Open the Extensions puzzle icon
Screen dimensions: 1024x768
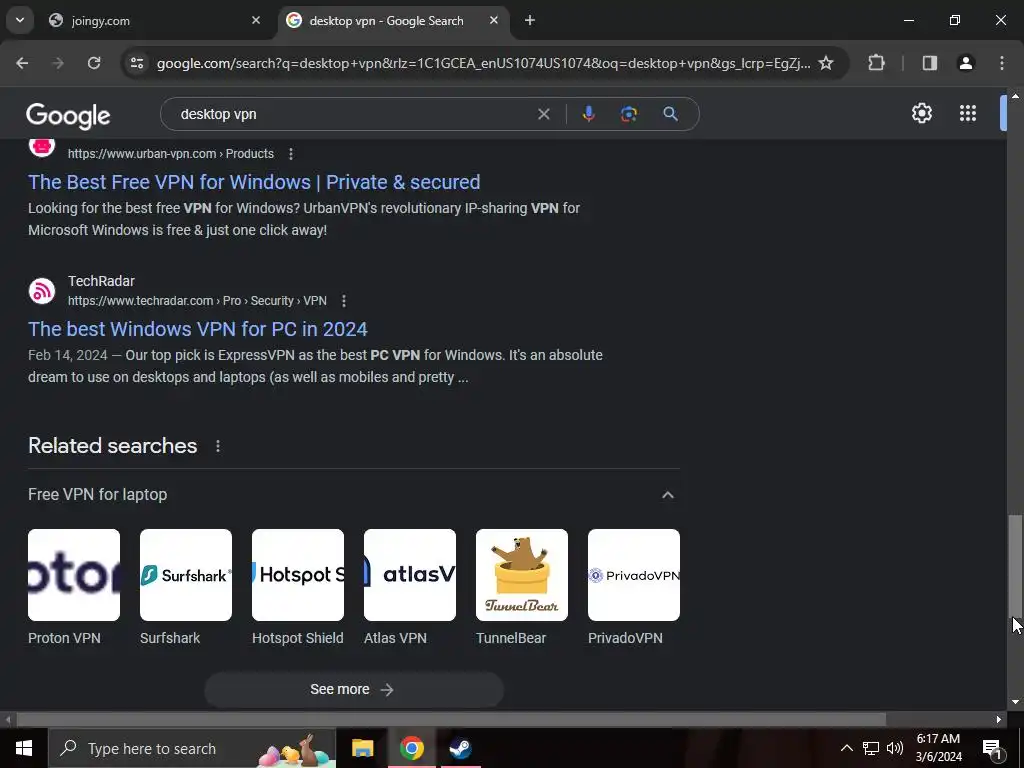[876, 63]
